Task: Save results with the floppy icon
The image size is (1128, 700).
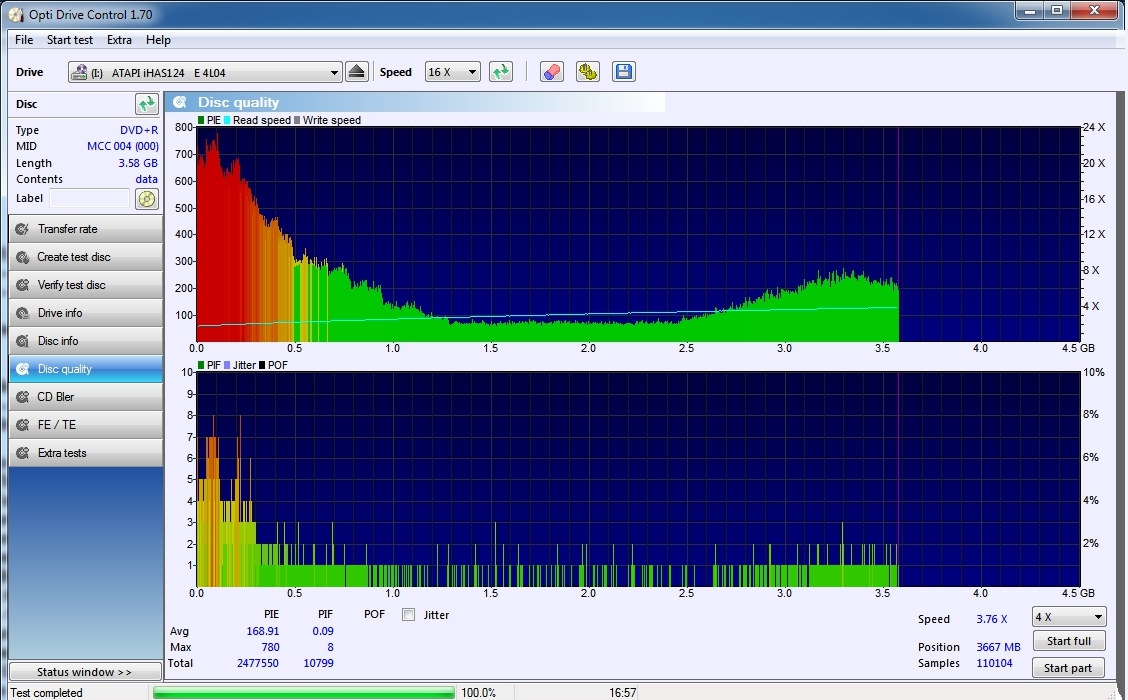Action: click(x=624, y=72)
